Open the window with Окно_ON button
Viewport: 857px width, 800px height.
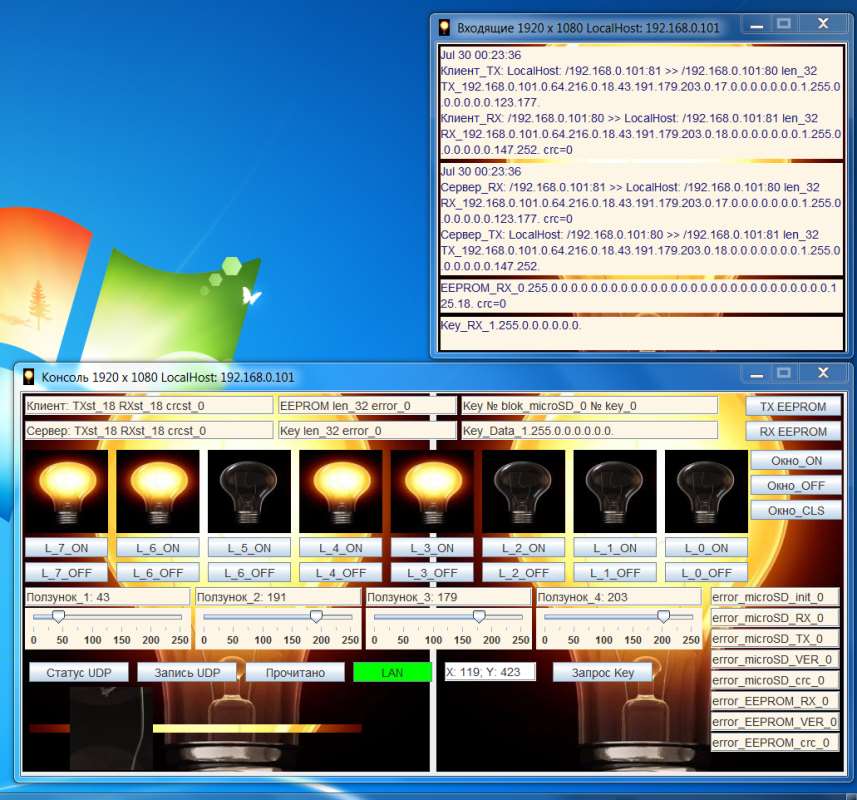coord(795,461)
